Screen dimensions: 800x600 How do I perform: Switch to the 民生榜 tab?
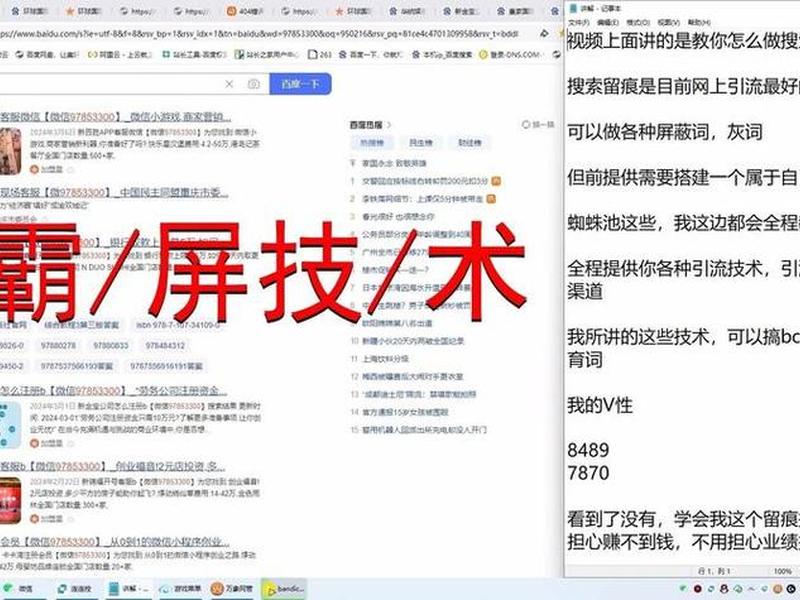click(x=421, y=143)
